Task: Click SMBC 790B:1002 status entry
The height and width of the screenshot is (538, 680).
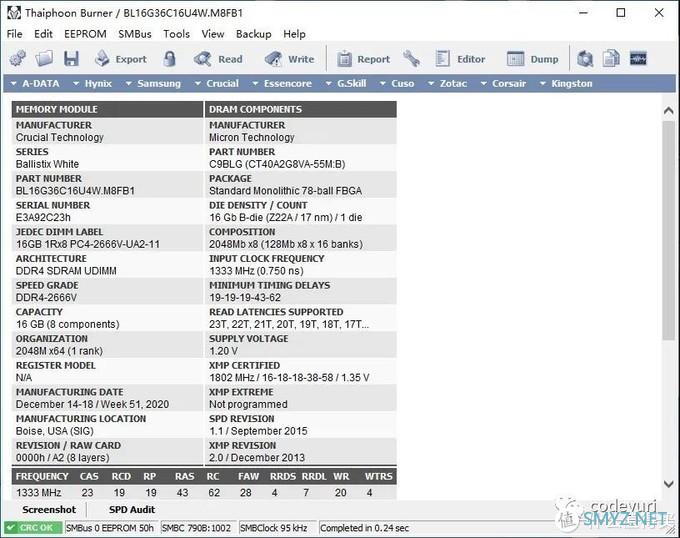Action: click(x=196, y=528)
